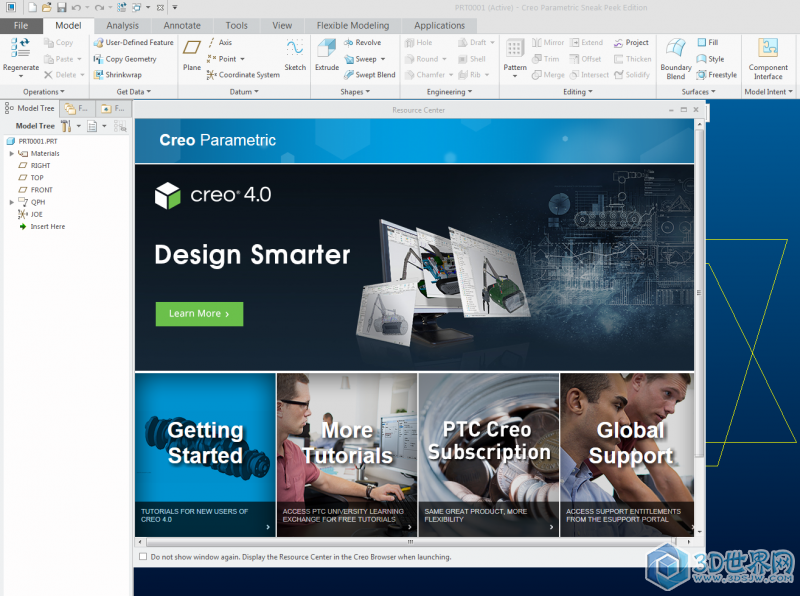
Task: Insert a User-Defined Feature
Action: (x=134, y=42)
